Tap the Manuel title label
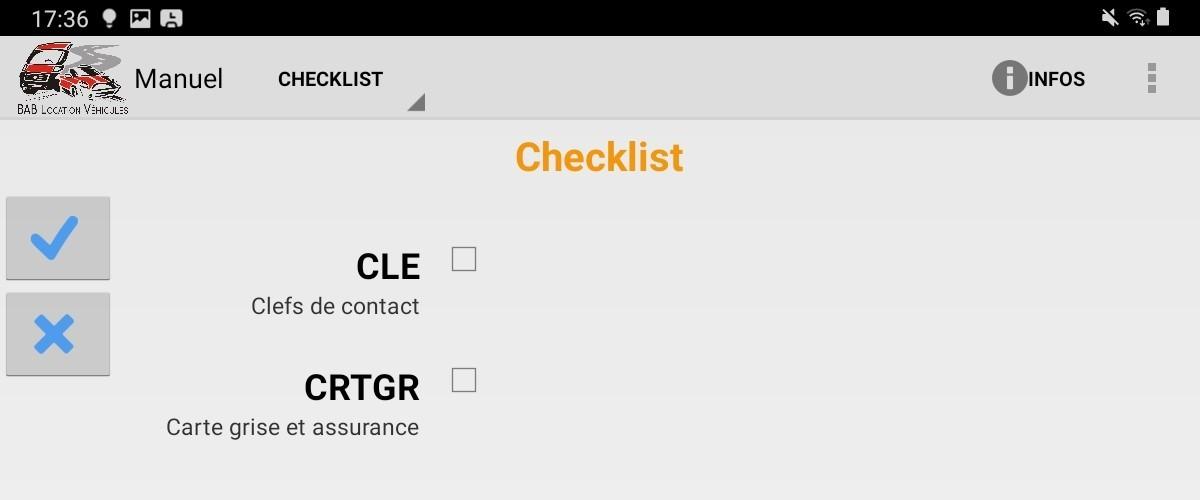 pos(179,78)
